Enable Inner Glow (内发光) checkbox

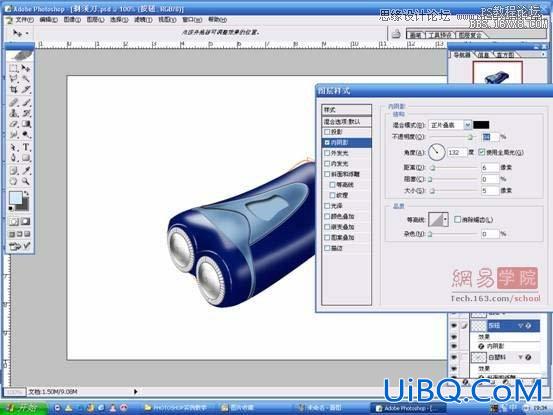coord(327,164)
